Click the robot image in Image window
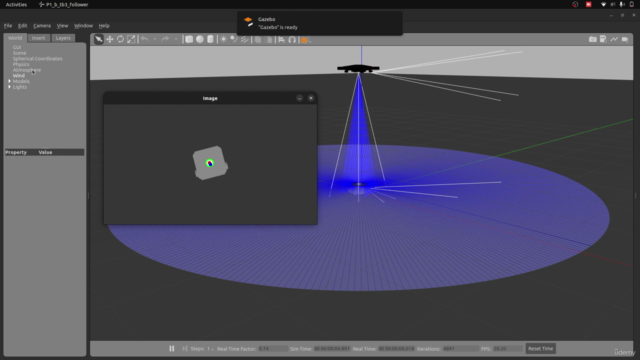The height and width of the screenshot is (360, 640). [x=210, y=163]
